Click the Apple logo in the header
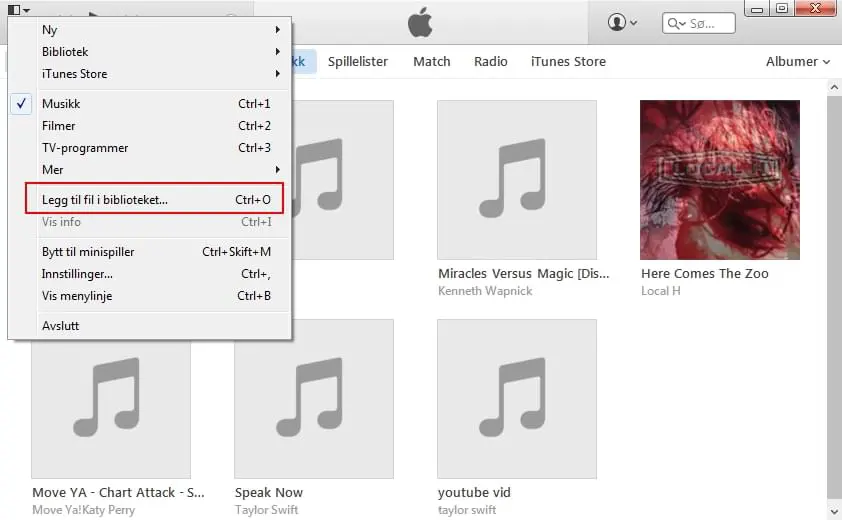The width and height of the screenshot is (842, 520). coord(420,23)
